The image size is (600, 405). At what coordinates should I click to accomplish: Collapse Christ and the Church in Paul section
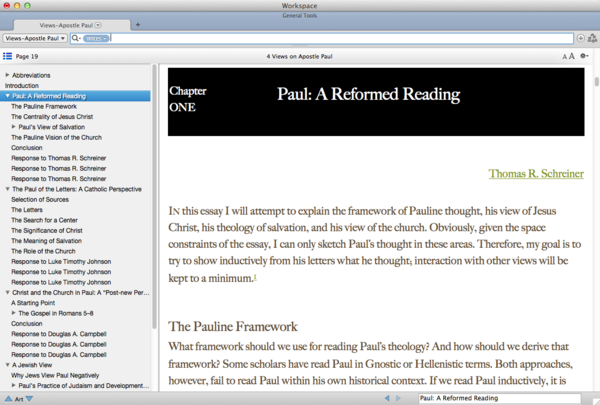7,292
